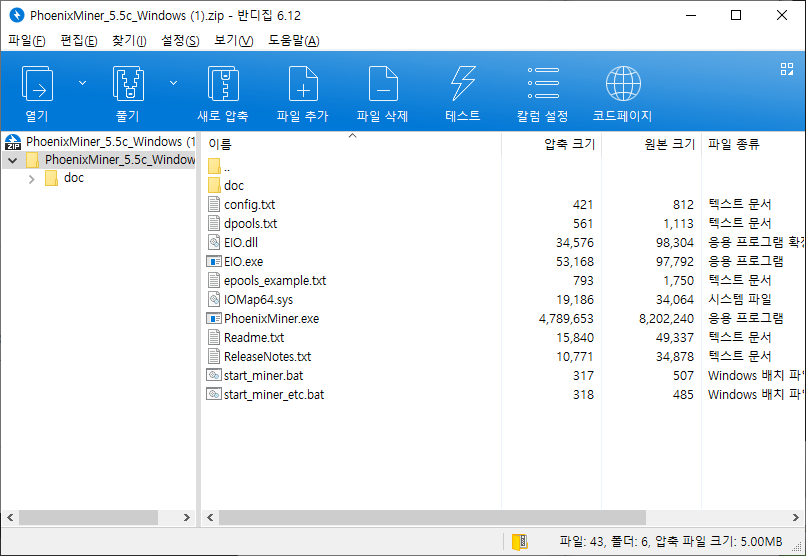Click the file list scroll left arrow

(x=210, y=517)
